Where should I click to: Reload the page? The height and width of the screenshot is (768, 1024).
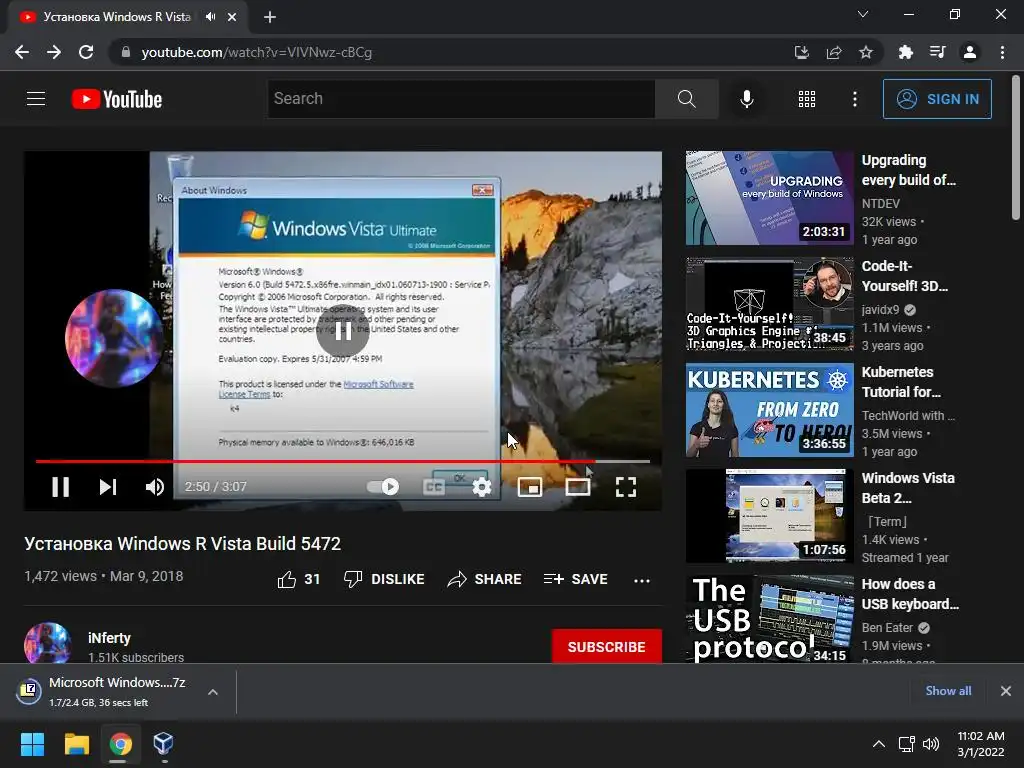86,52
